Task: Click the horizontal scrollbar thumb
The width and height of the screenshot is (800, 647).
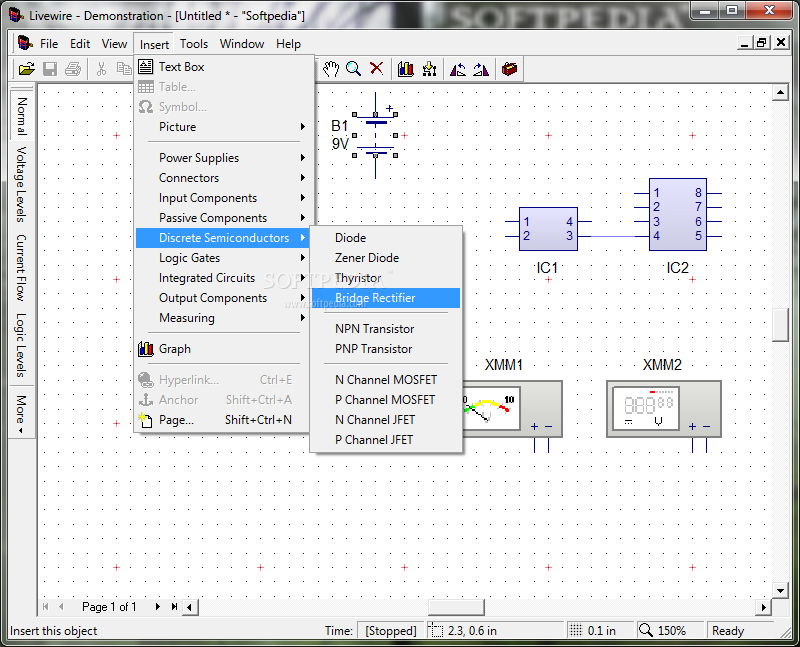Action: click(x=456, y=607)
